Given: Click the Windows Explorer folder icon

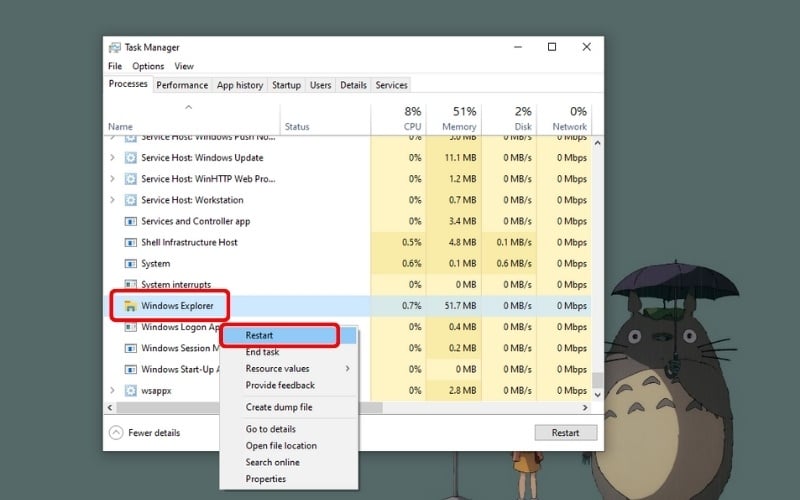Looking at the screenshot, I should tap(131, 306).
